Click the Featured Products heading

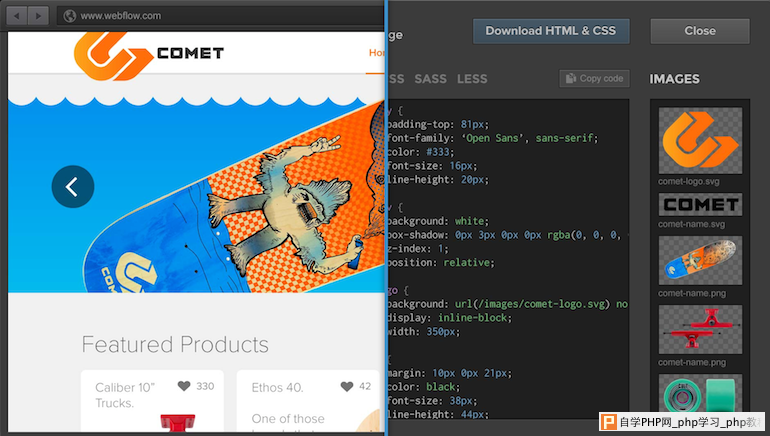tap(175, 344)
